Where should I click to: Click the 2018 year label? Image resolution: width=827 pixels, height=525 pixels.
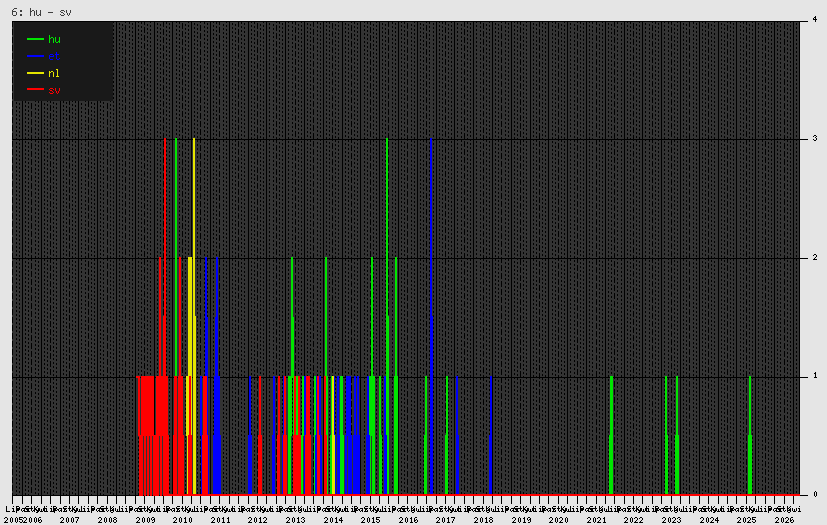coord(484,520)
